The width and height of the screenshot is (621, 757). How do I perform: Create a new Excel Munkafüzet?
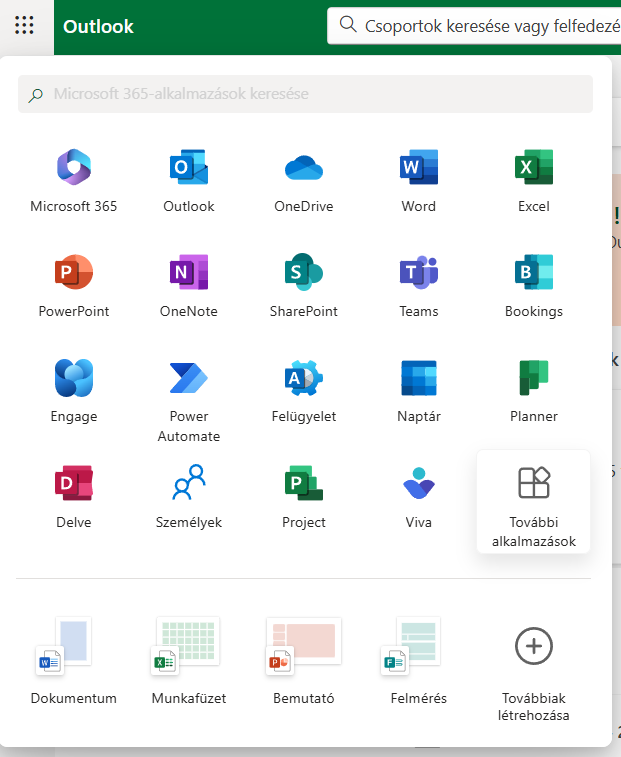click(x=189, y=661)
